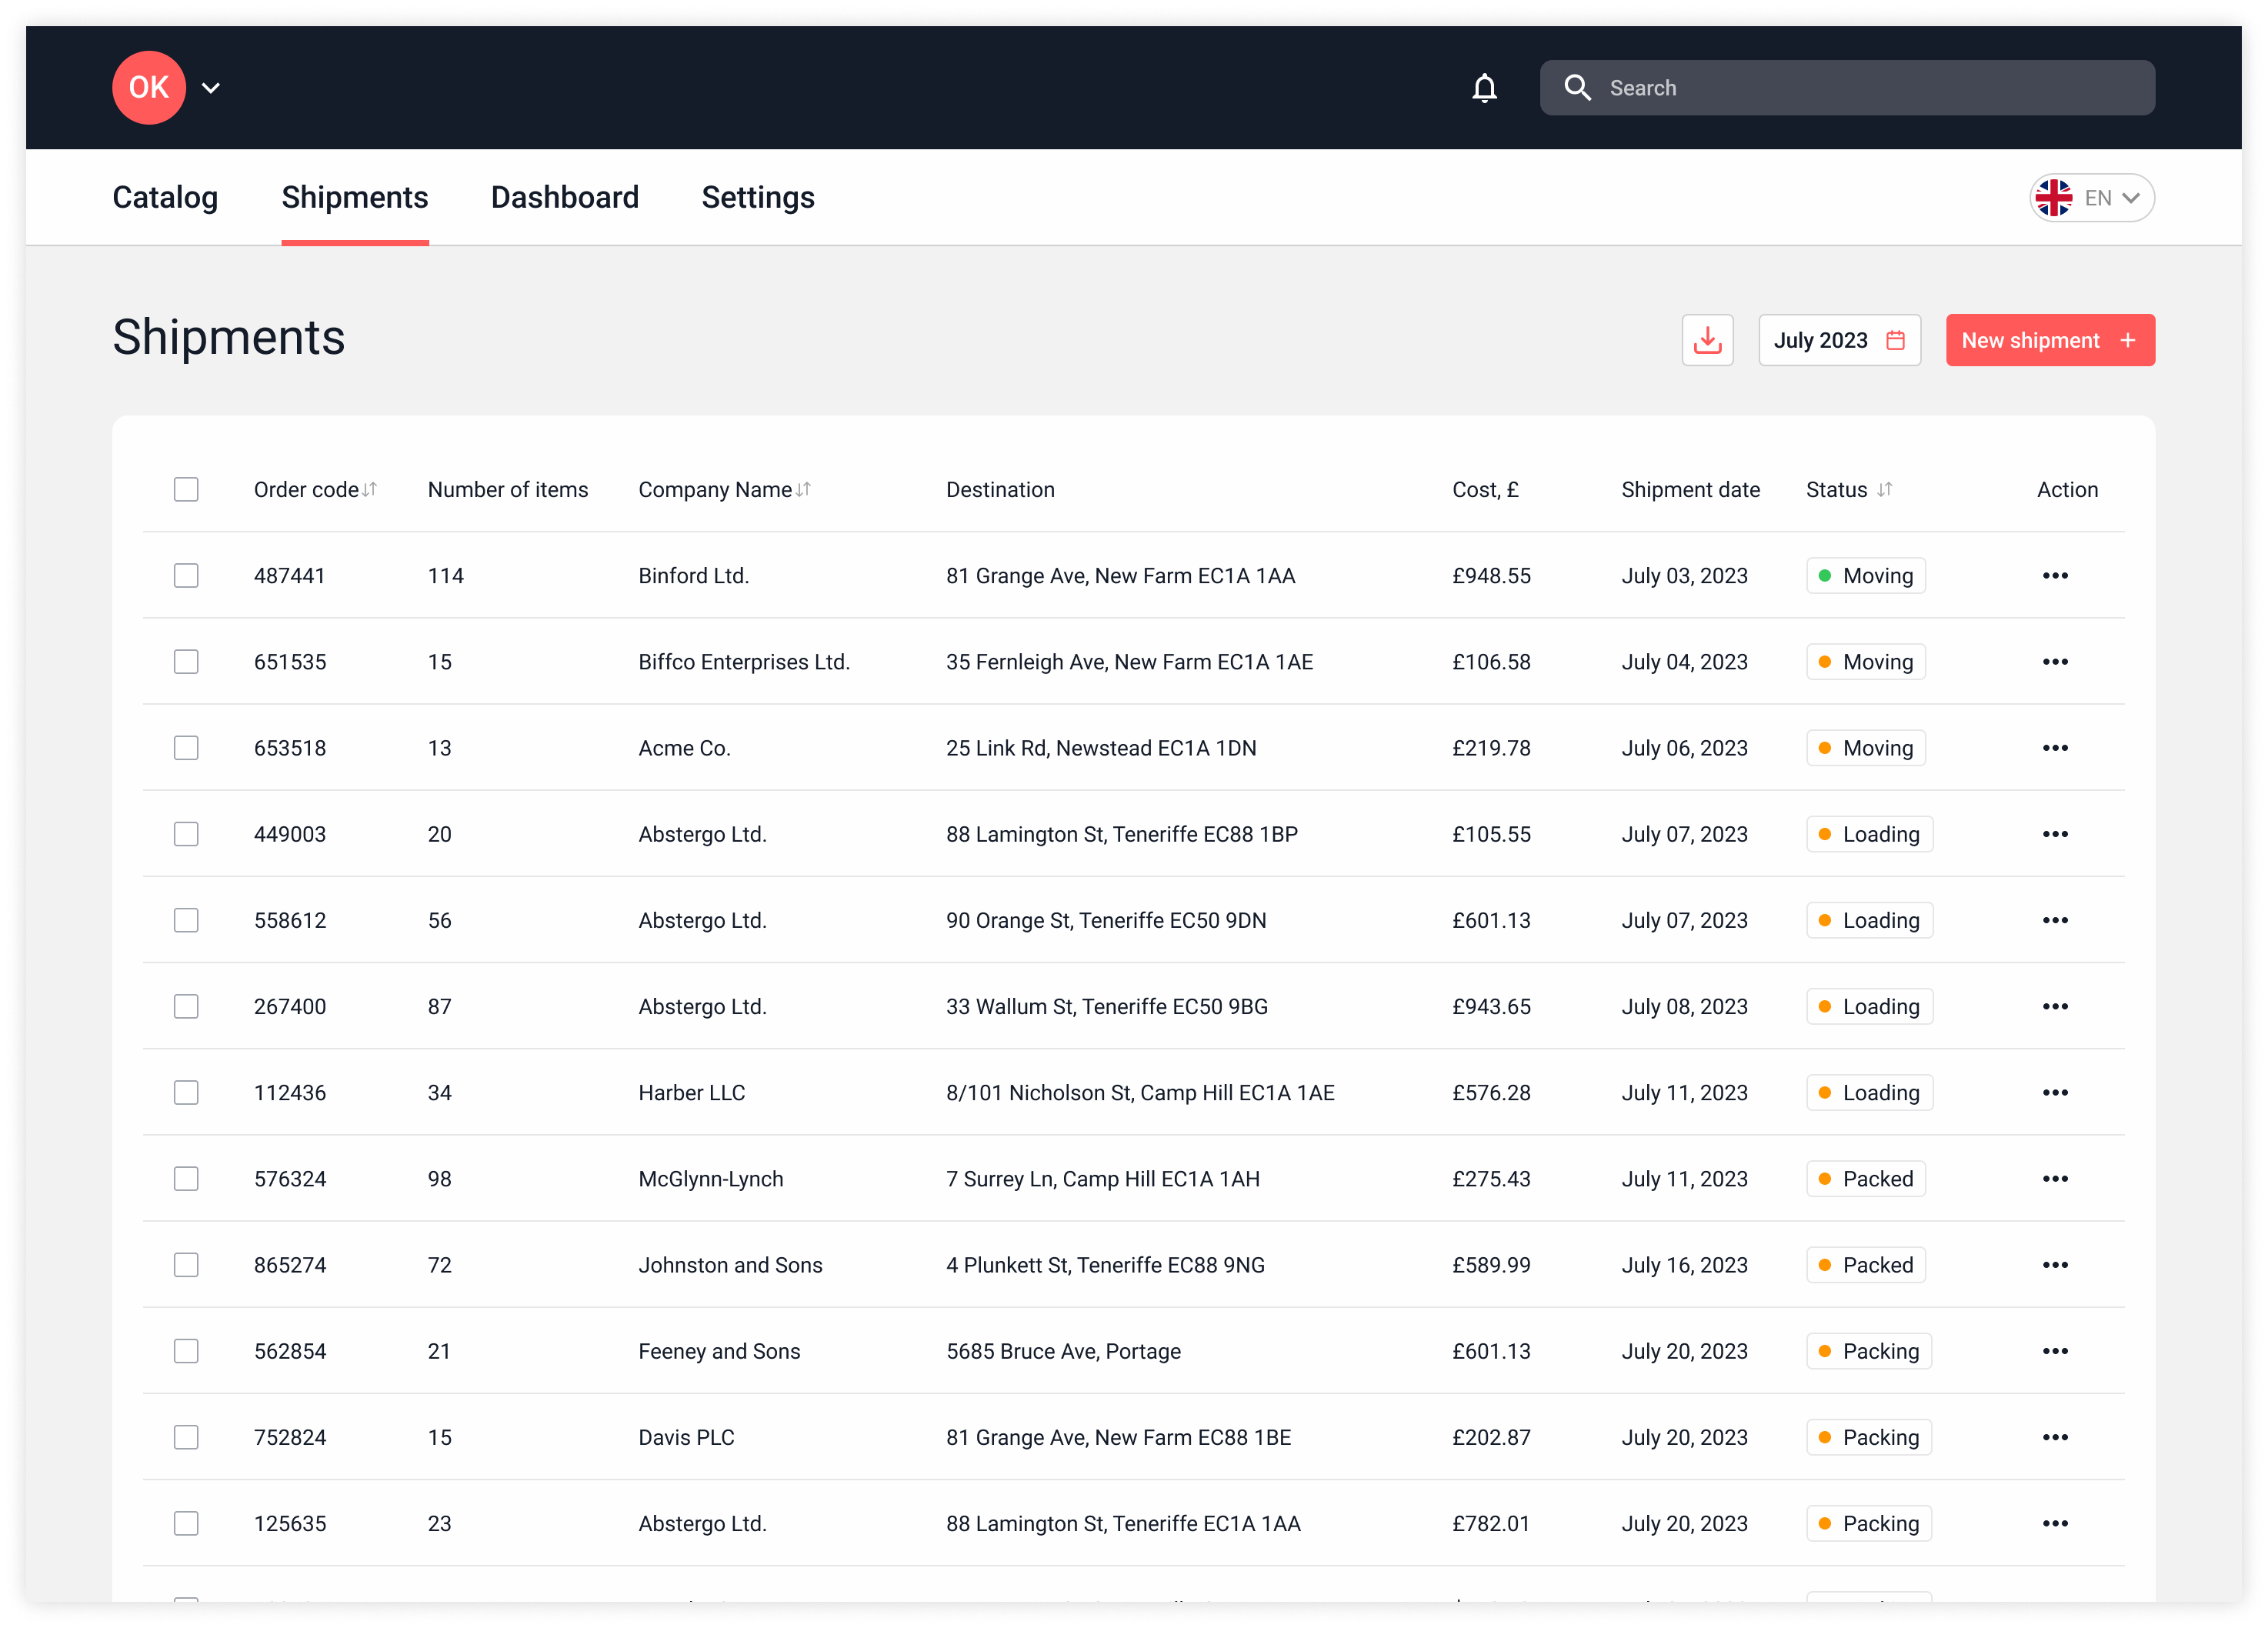The height and width of the screenshot is (1628, 2268).
Task: Create a New shipment
Action: point(2049,340)
